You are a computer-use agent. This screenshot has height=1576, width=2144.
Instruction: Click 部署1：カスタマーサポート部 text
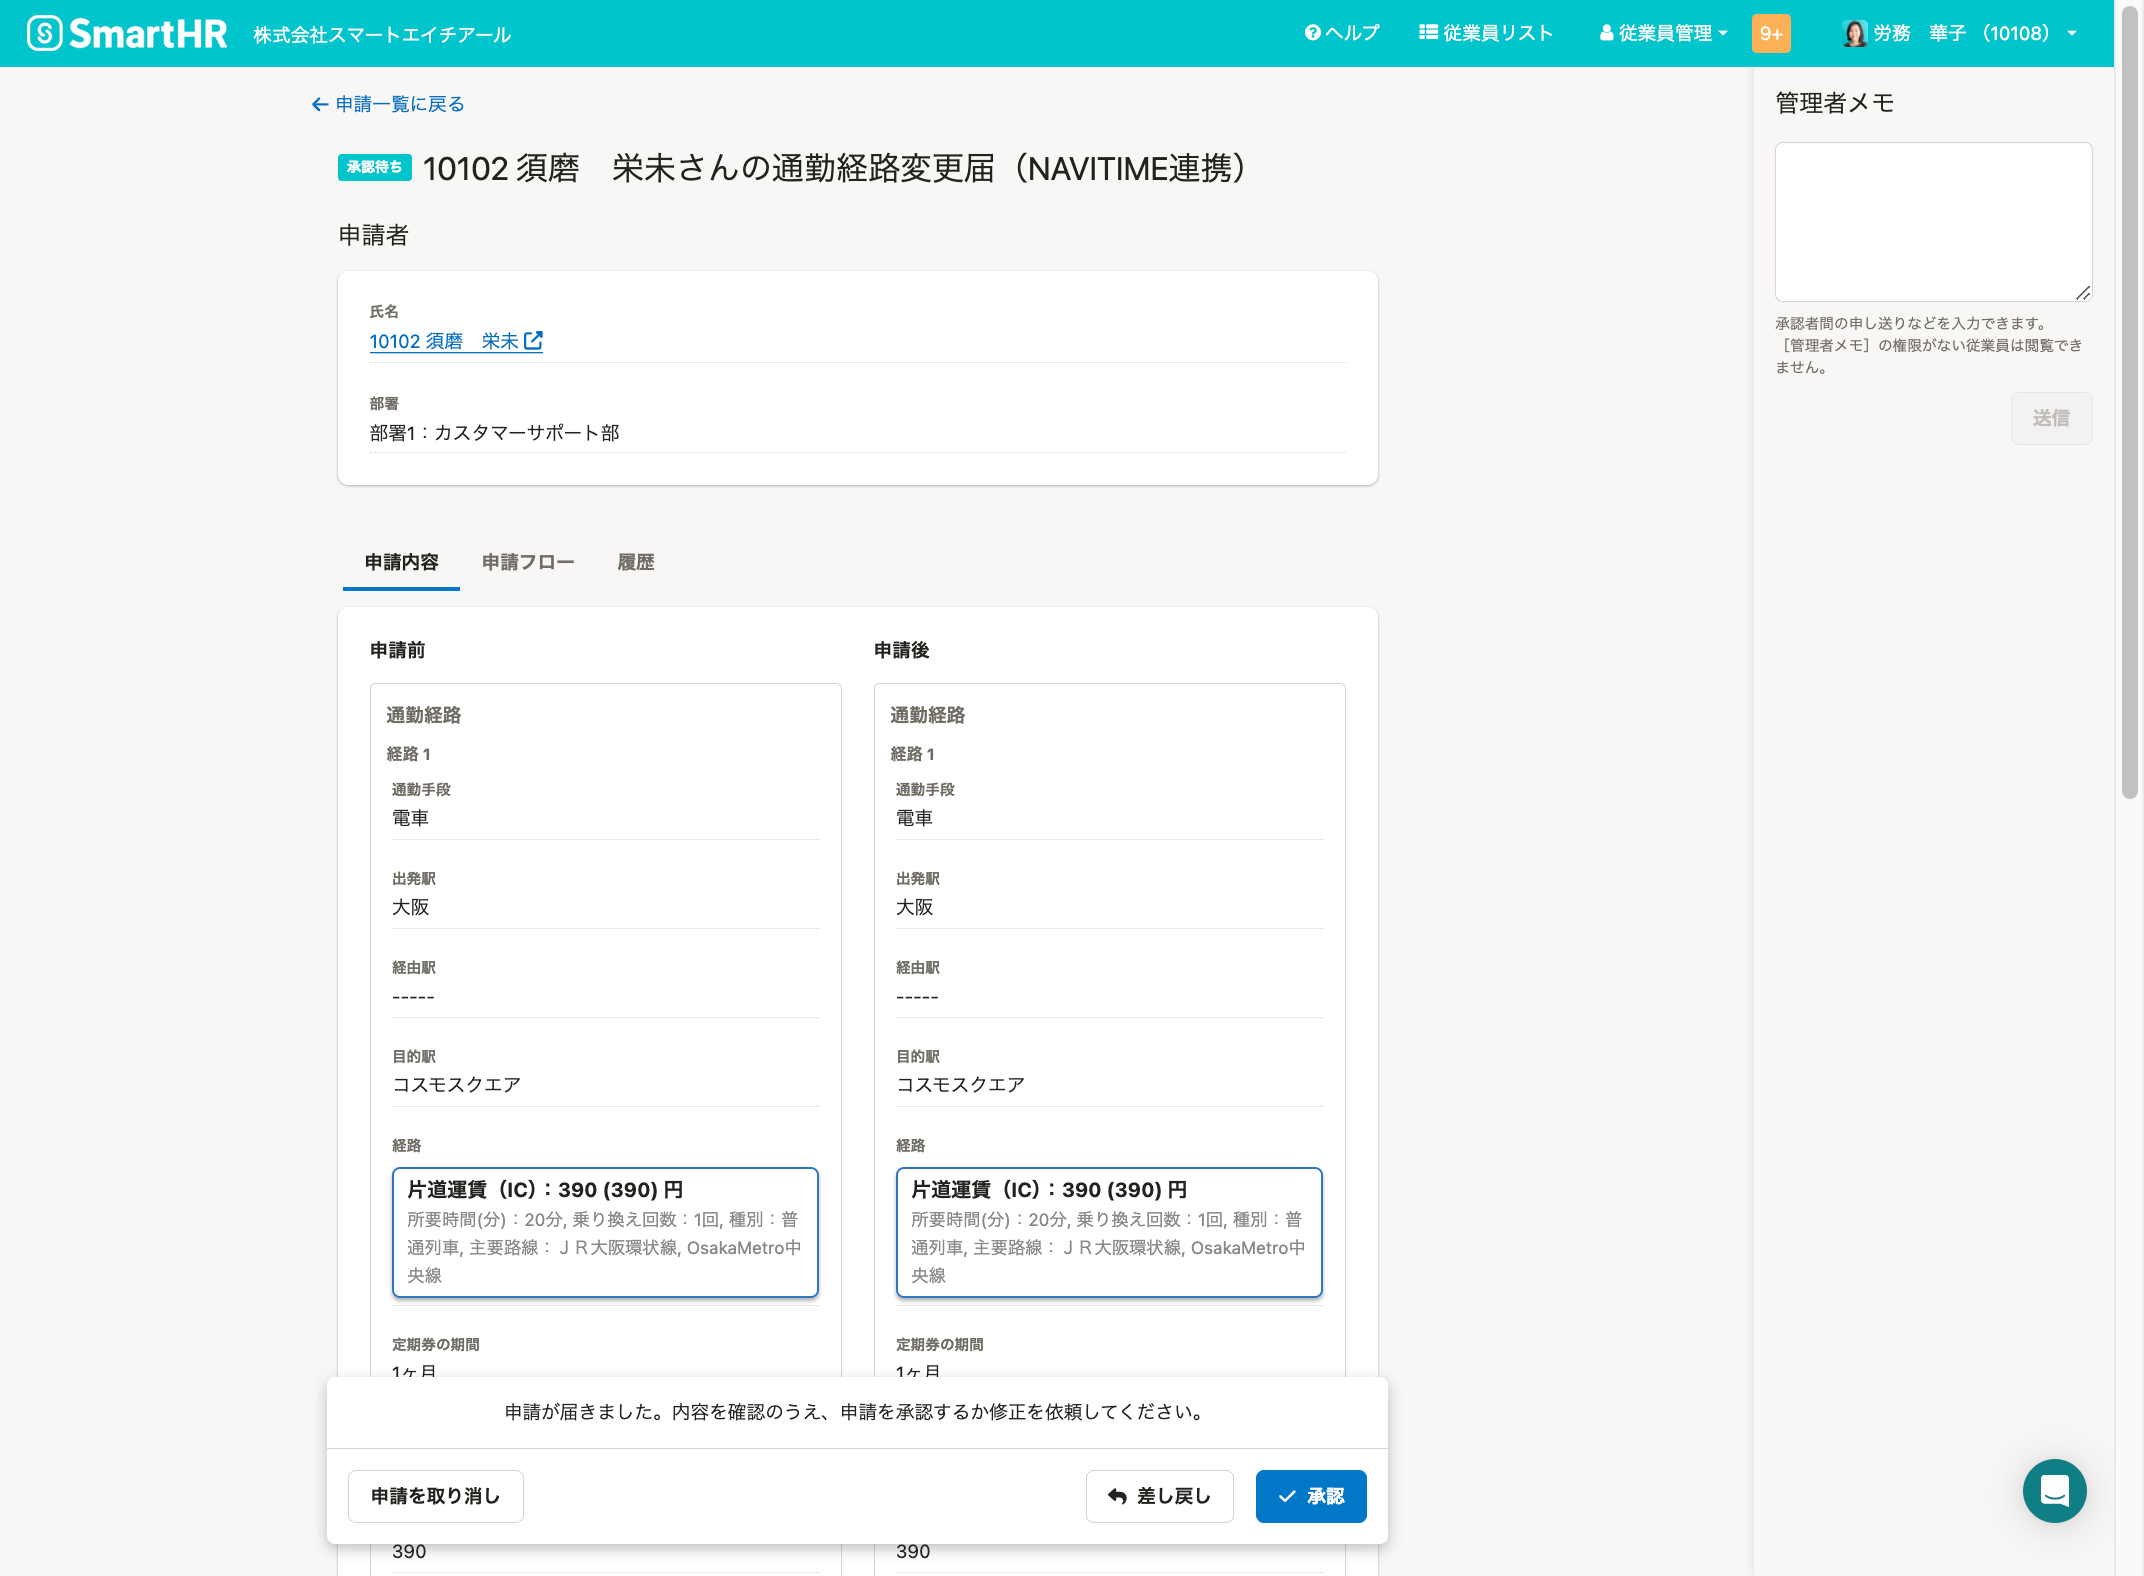pyautogui.click(x=495, y=433)
